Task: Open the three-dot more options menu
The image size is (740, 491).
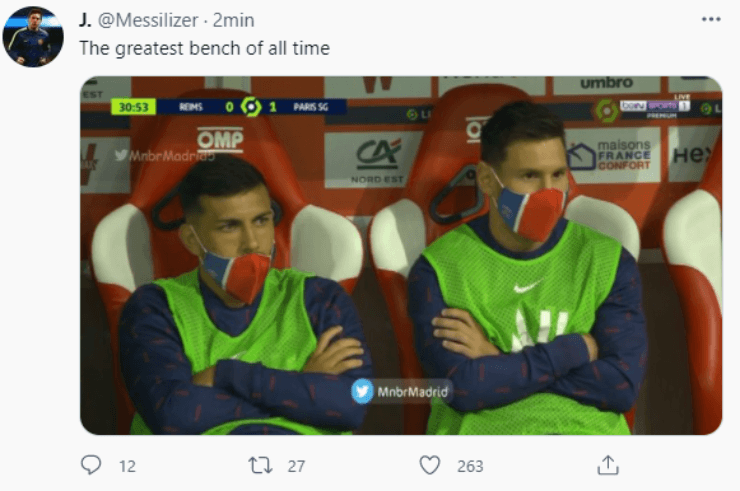Action: pos(711,19)
